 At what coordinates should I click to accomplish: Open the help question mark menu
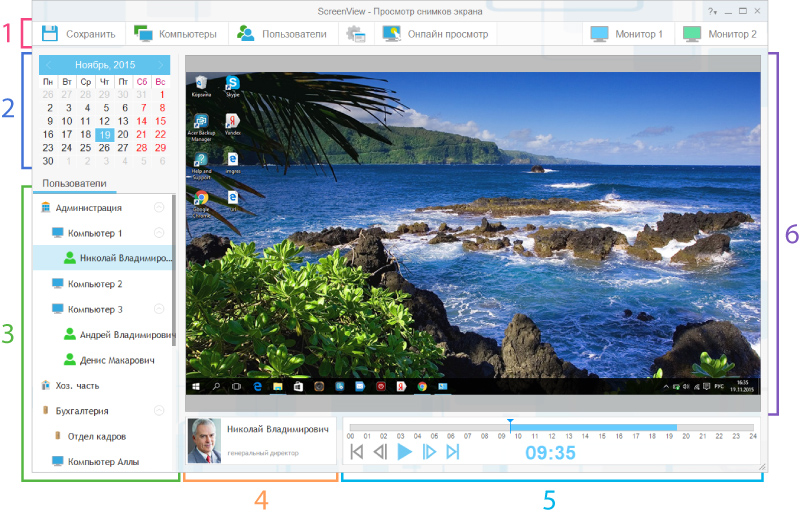(712, 11)
